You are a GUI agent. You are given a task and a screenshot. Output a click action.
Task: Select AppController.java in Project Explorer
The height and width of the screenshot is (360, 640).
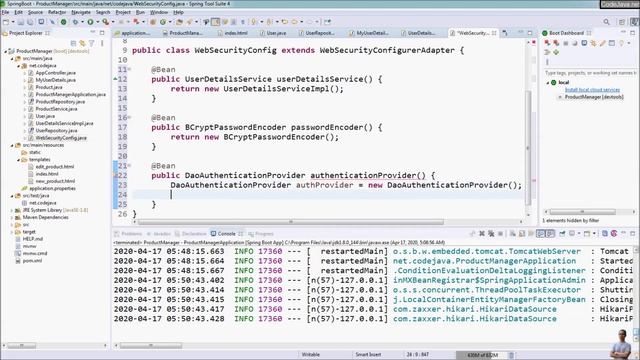click(x=56, y=73)
